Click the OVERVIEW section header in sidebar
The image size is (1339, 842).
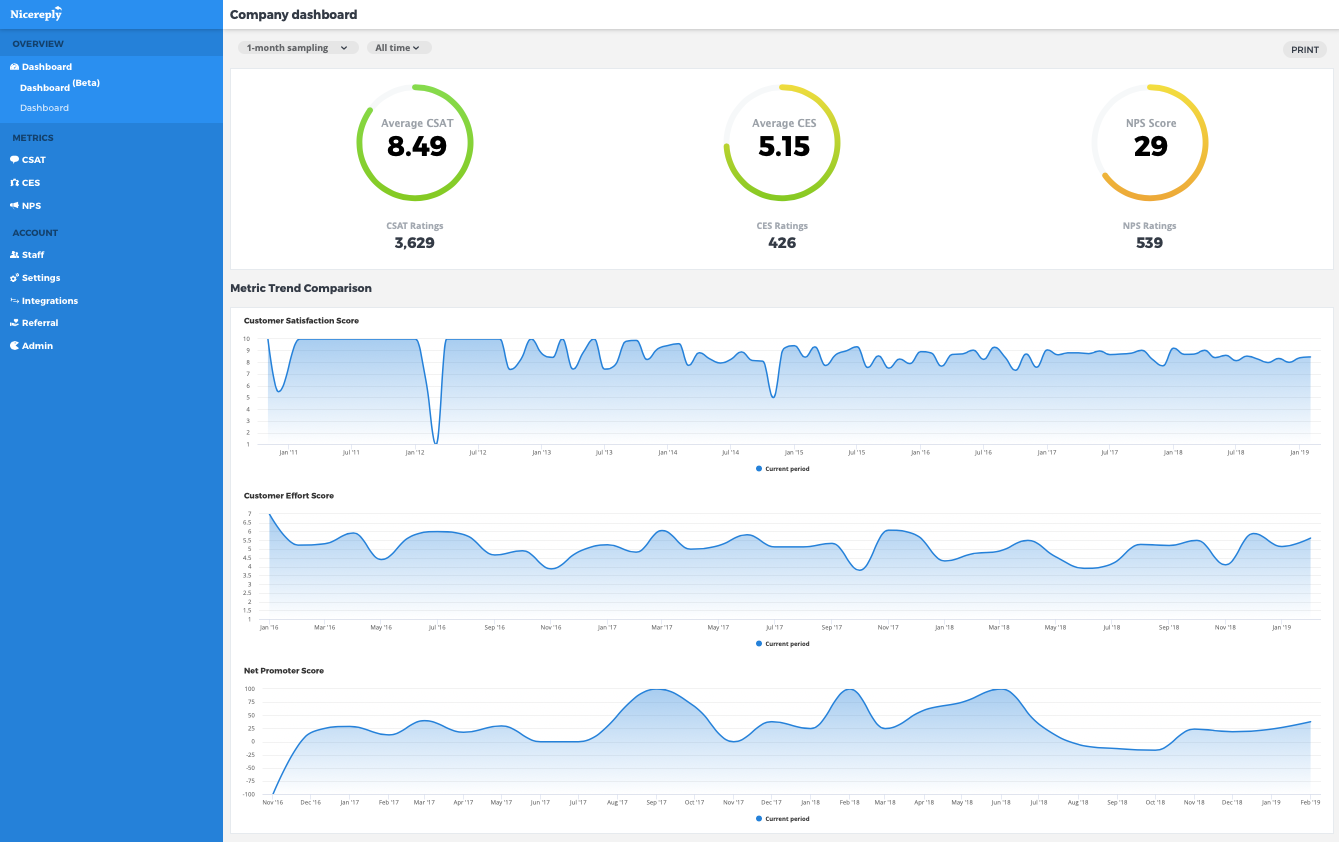[x=38, y=44]
